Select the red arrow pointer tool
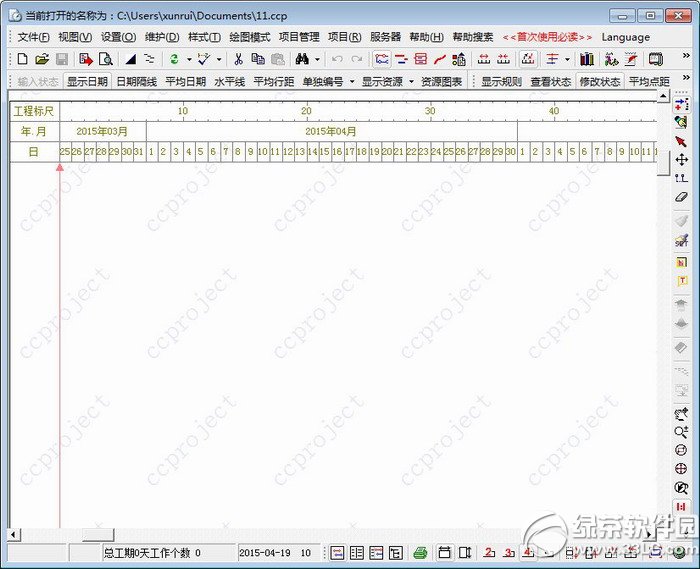This screenshot has width=700, height=569. pos(681,141)
